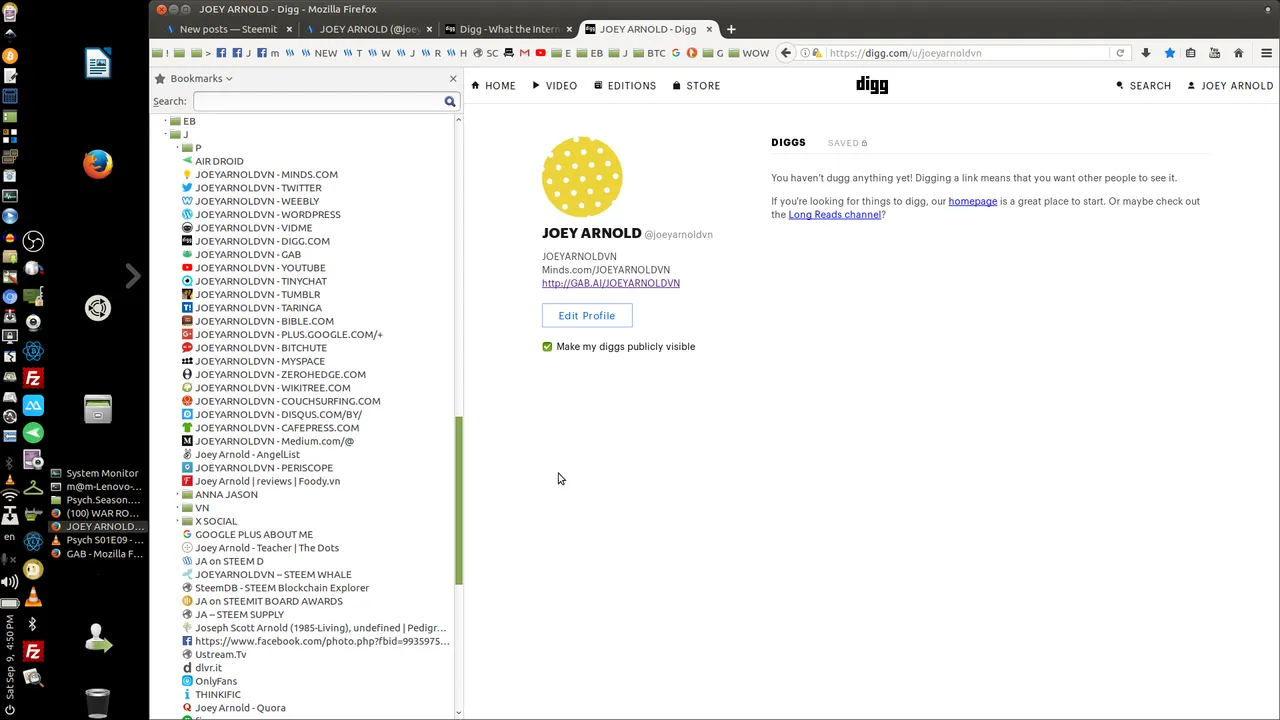Viewport: 1280px width, 720px height.
Task: Click the Firefox back arrow button
Action: (x=786, y=53)
